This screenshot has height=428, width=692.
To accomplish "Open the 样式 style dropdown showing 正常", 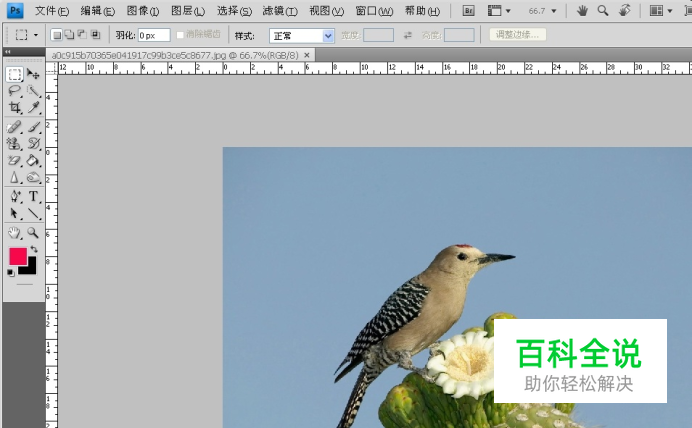I will [x=302, y=36].
